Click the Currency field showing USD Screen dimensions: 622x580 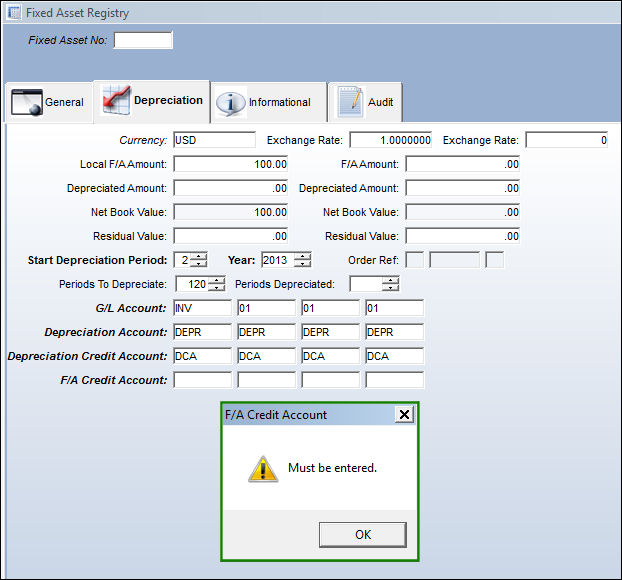click(214, 140)
